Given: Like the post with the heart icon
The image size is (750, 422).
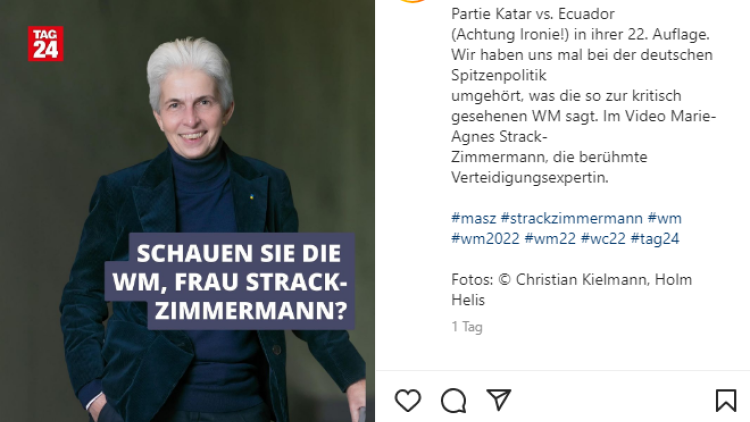Looking at the screenshot, I should (408, 400).
